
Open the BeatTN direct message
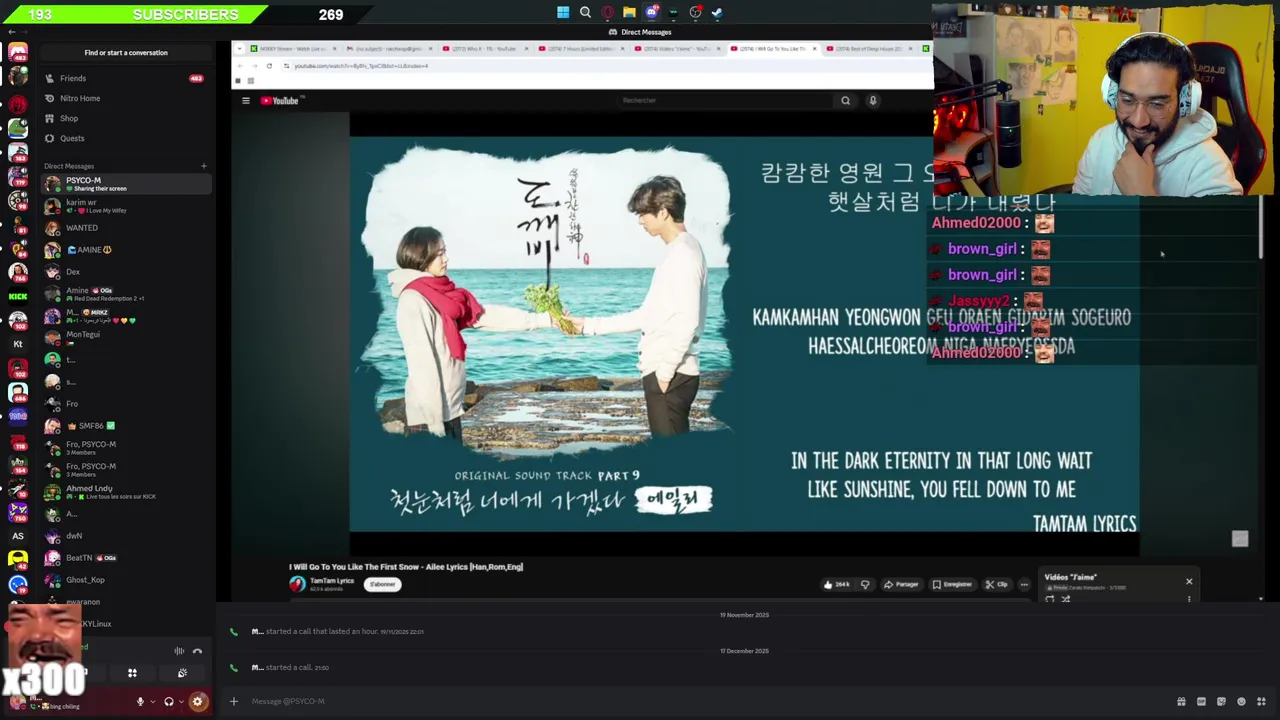[126, 558]
